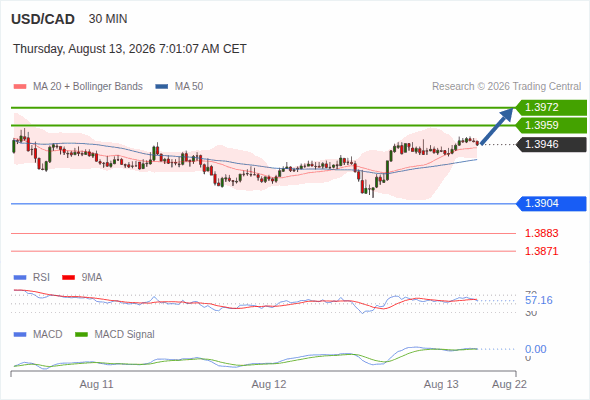Viewport: 590px width, 400px height.
Task: Click the MACD blue legend marker
Action: click(x=20, y=335)
